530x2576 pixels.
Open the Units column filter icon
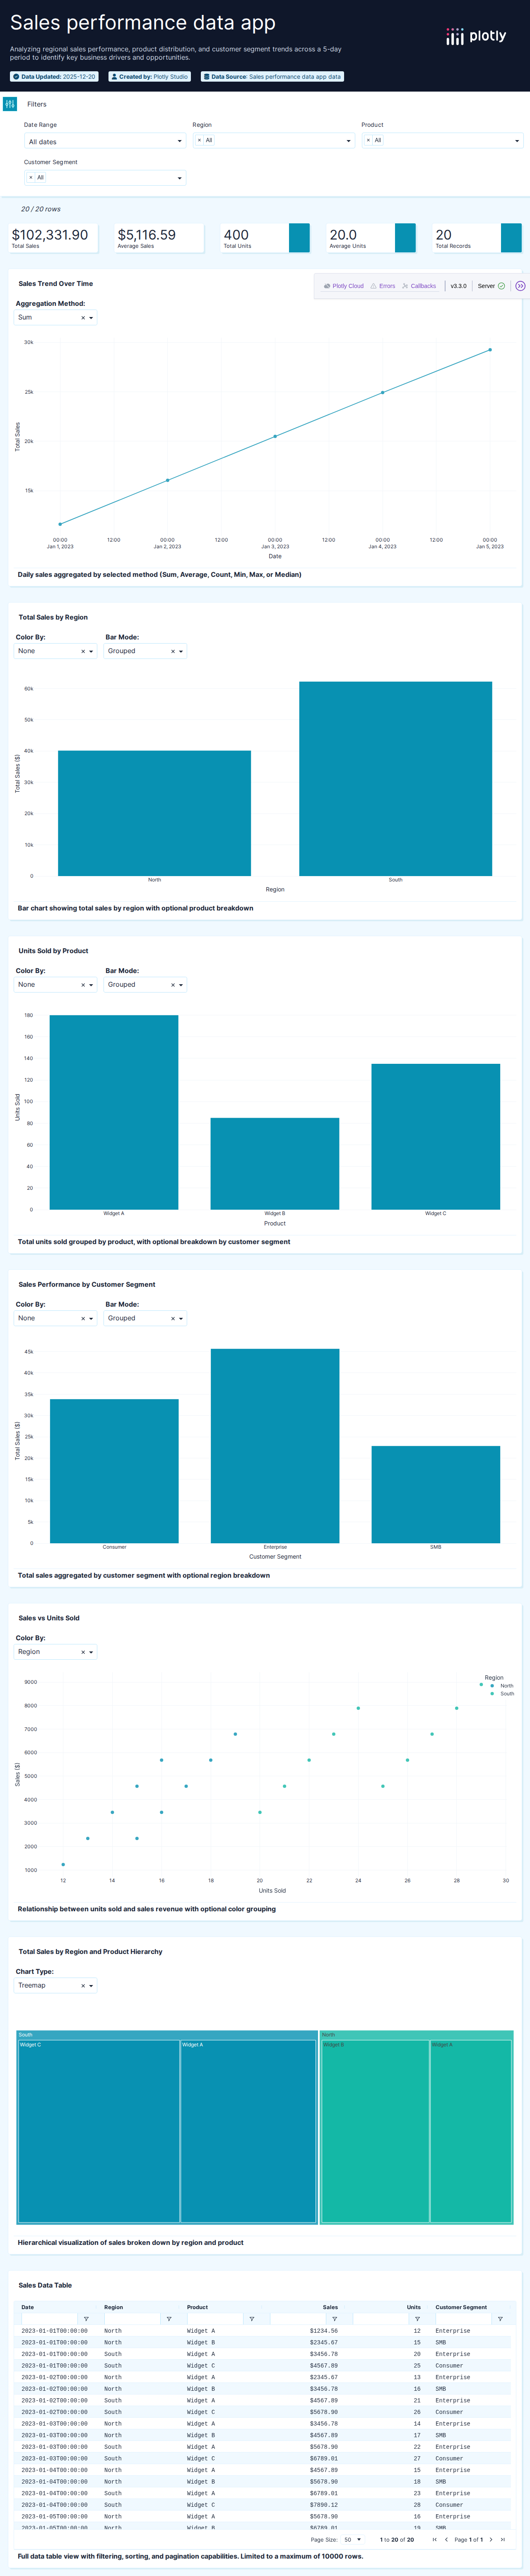point(418,2319)
